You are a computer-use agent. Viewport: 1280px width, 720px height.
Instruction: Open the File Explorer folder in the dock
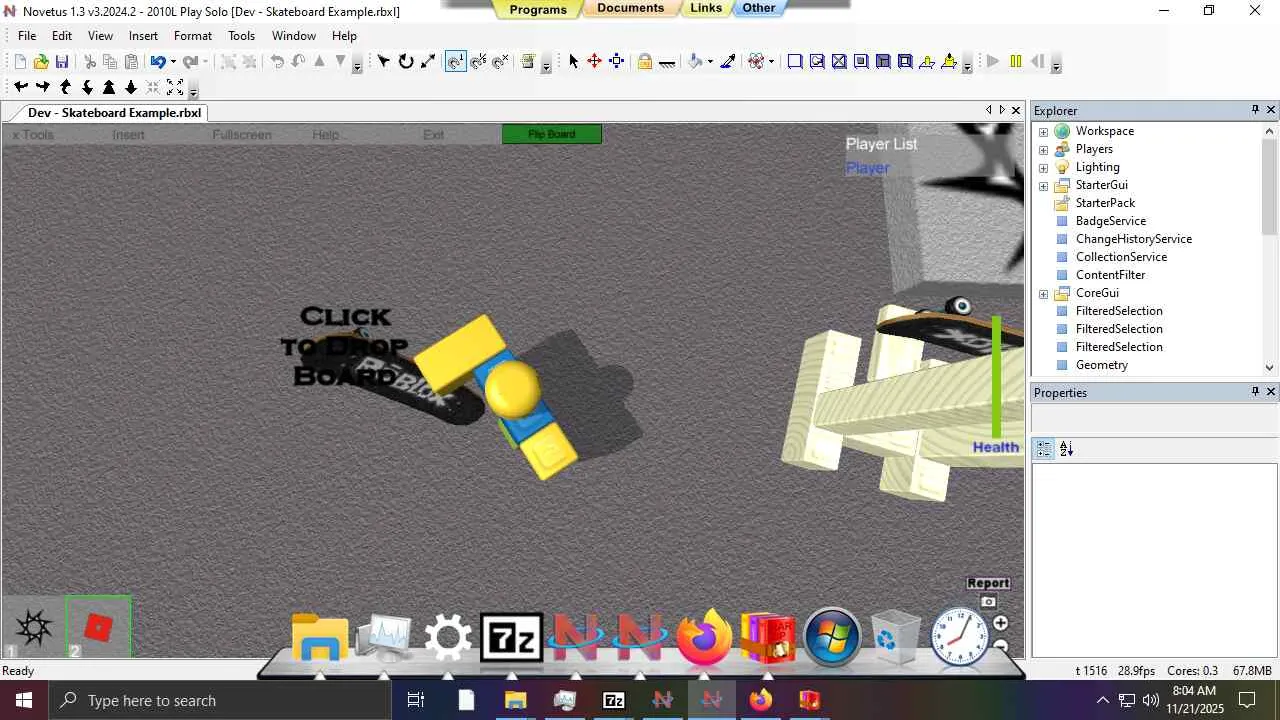pyautogui.click(x=320, y=638)
